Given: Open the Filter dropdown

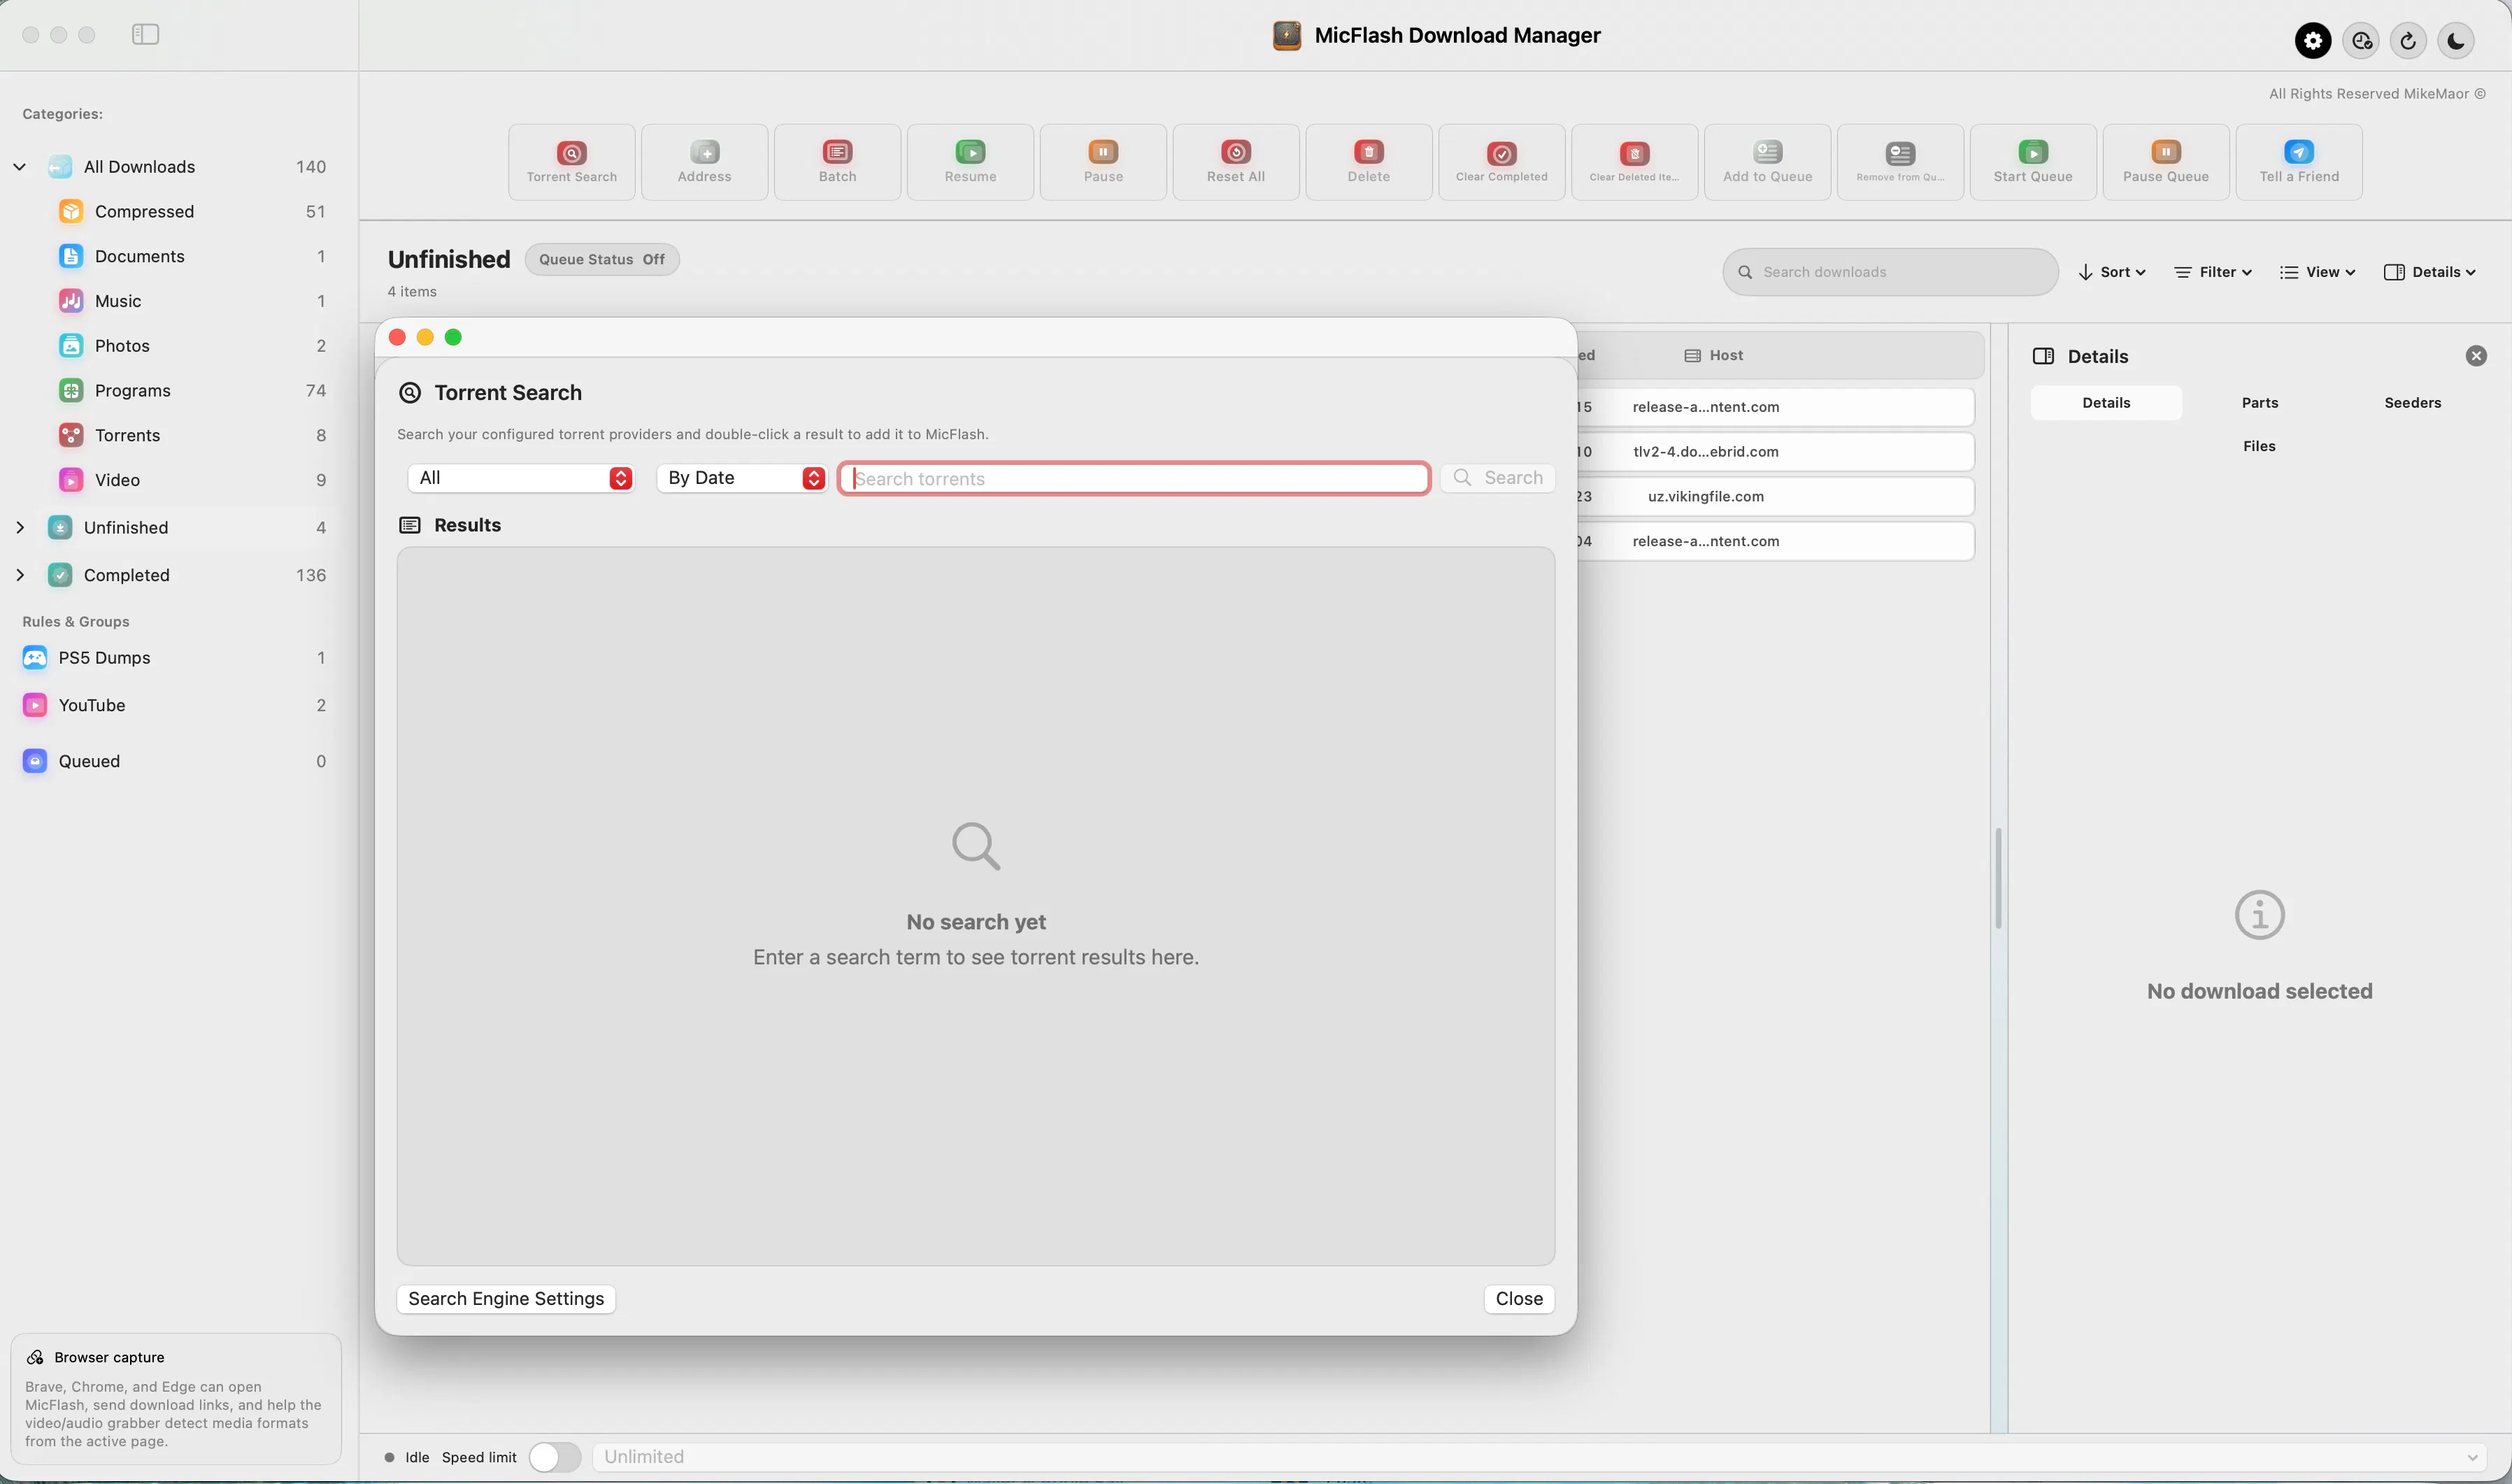Looking at the screenshot, I should tap(2213, 272).
